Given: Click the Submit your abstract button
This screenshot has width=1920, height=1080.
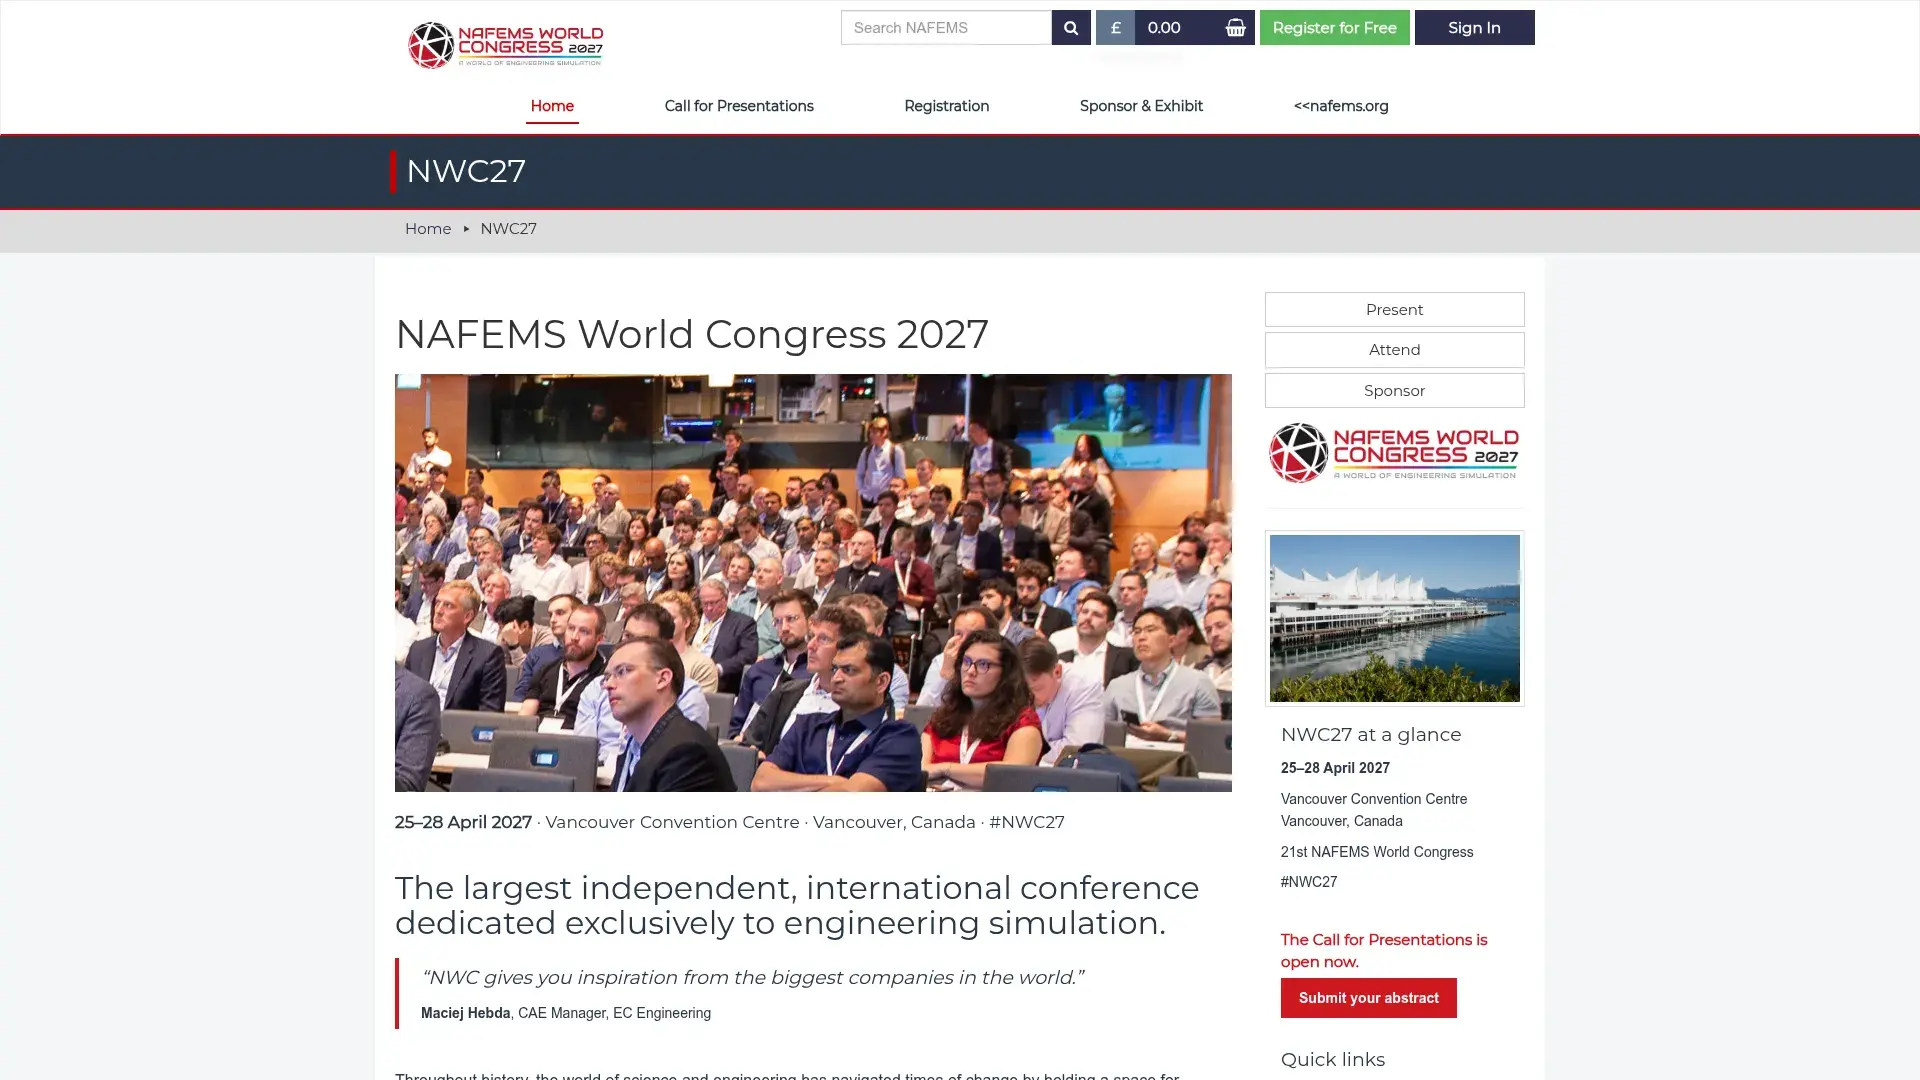Looking at the screenshot, I should (x=1368, y=998).
